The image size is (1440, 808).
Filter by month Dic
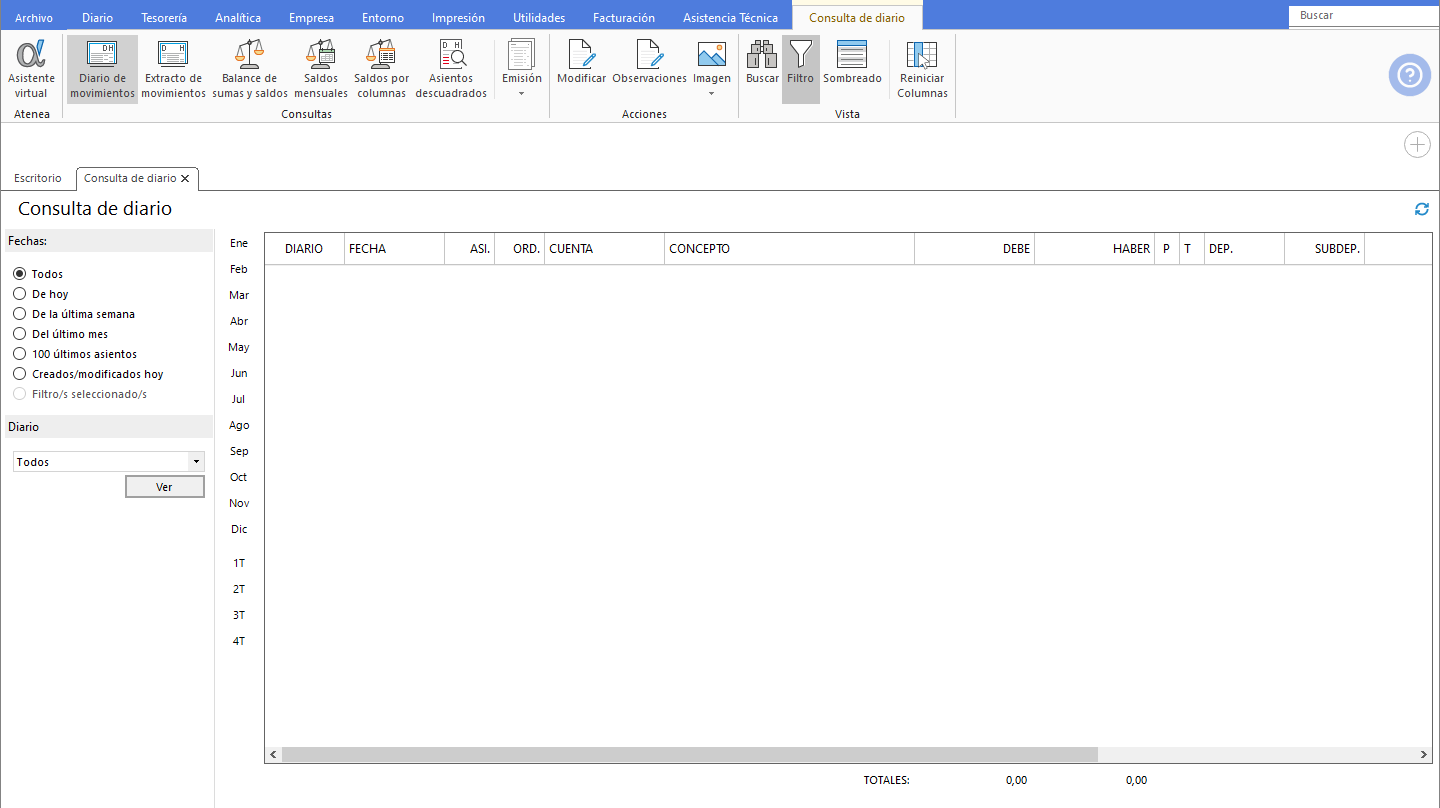(239, 529)
